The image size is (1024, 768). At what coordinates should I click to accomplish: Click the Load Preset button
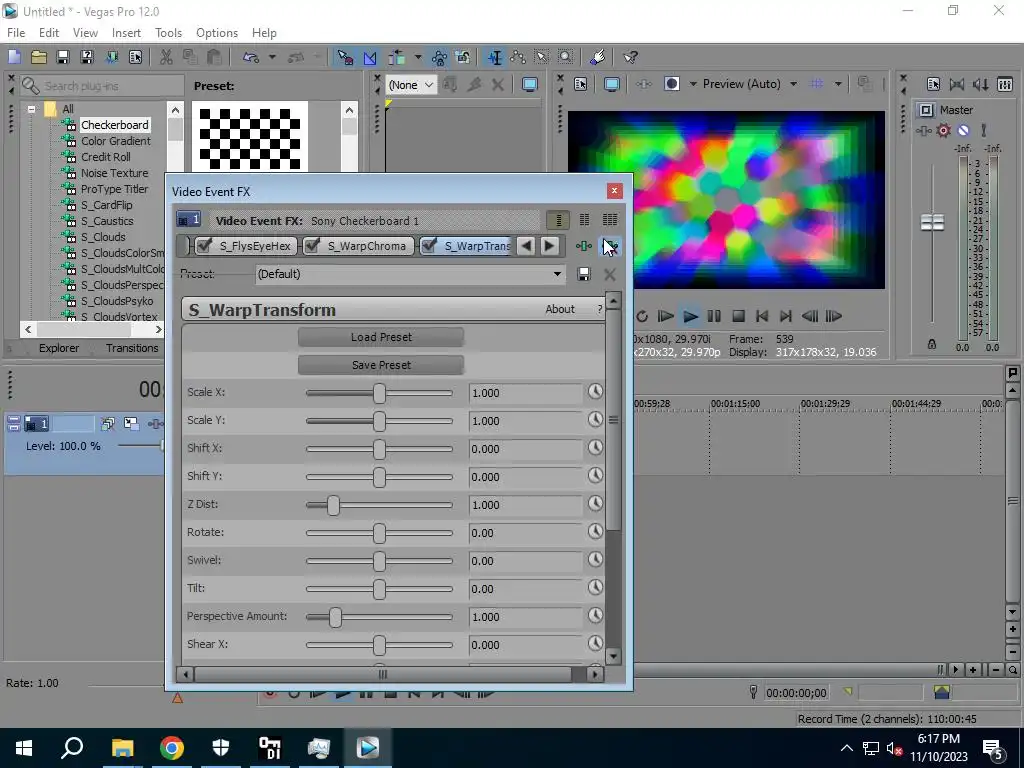pyautogui.click(x=381, y=337)
